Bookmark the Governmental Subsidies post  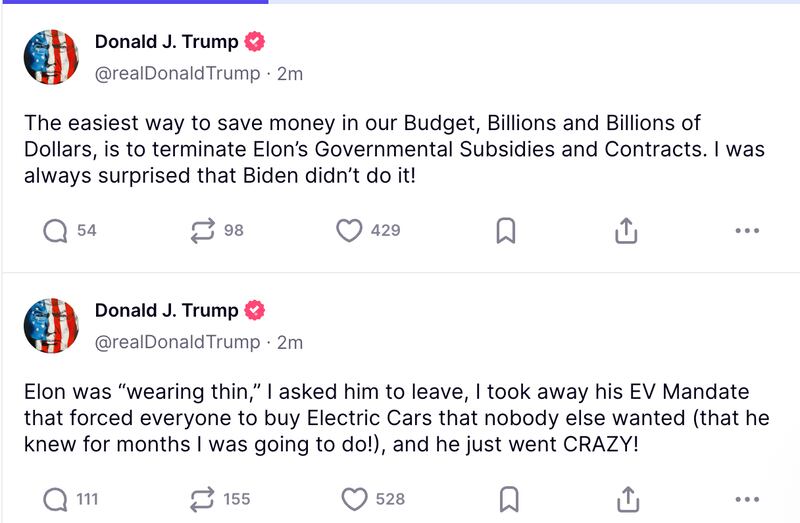coord(506,230)
